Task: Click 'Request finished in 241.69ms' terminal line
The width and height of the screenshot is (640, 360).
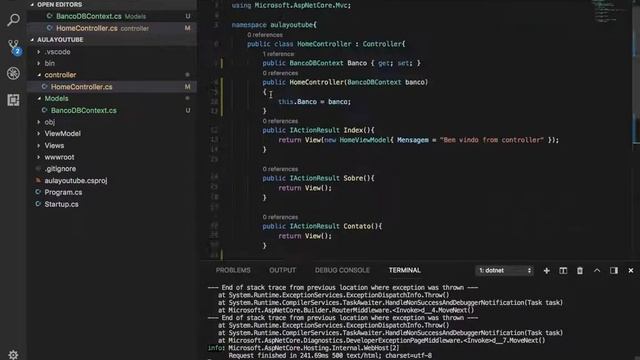Action: click(x=330, y=356)
